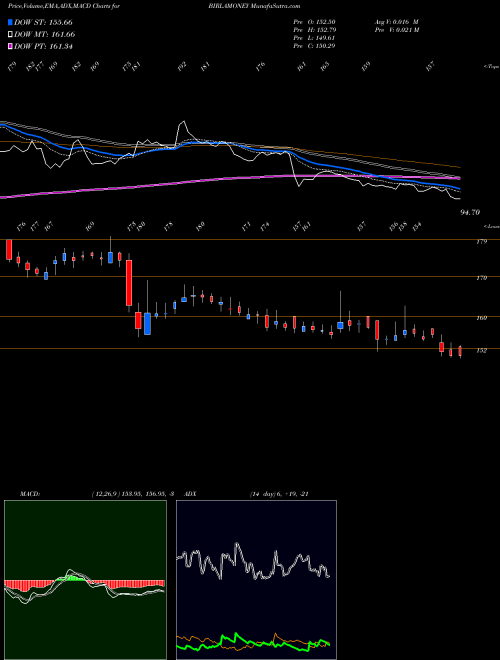The width and height of the screenshot is (500, 660).
Task: Click the 152 axis label at right
Action: tap(481, 350)
